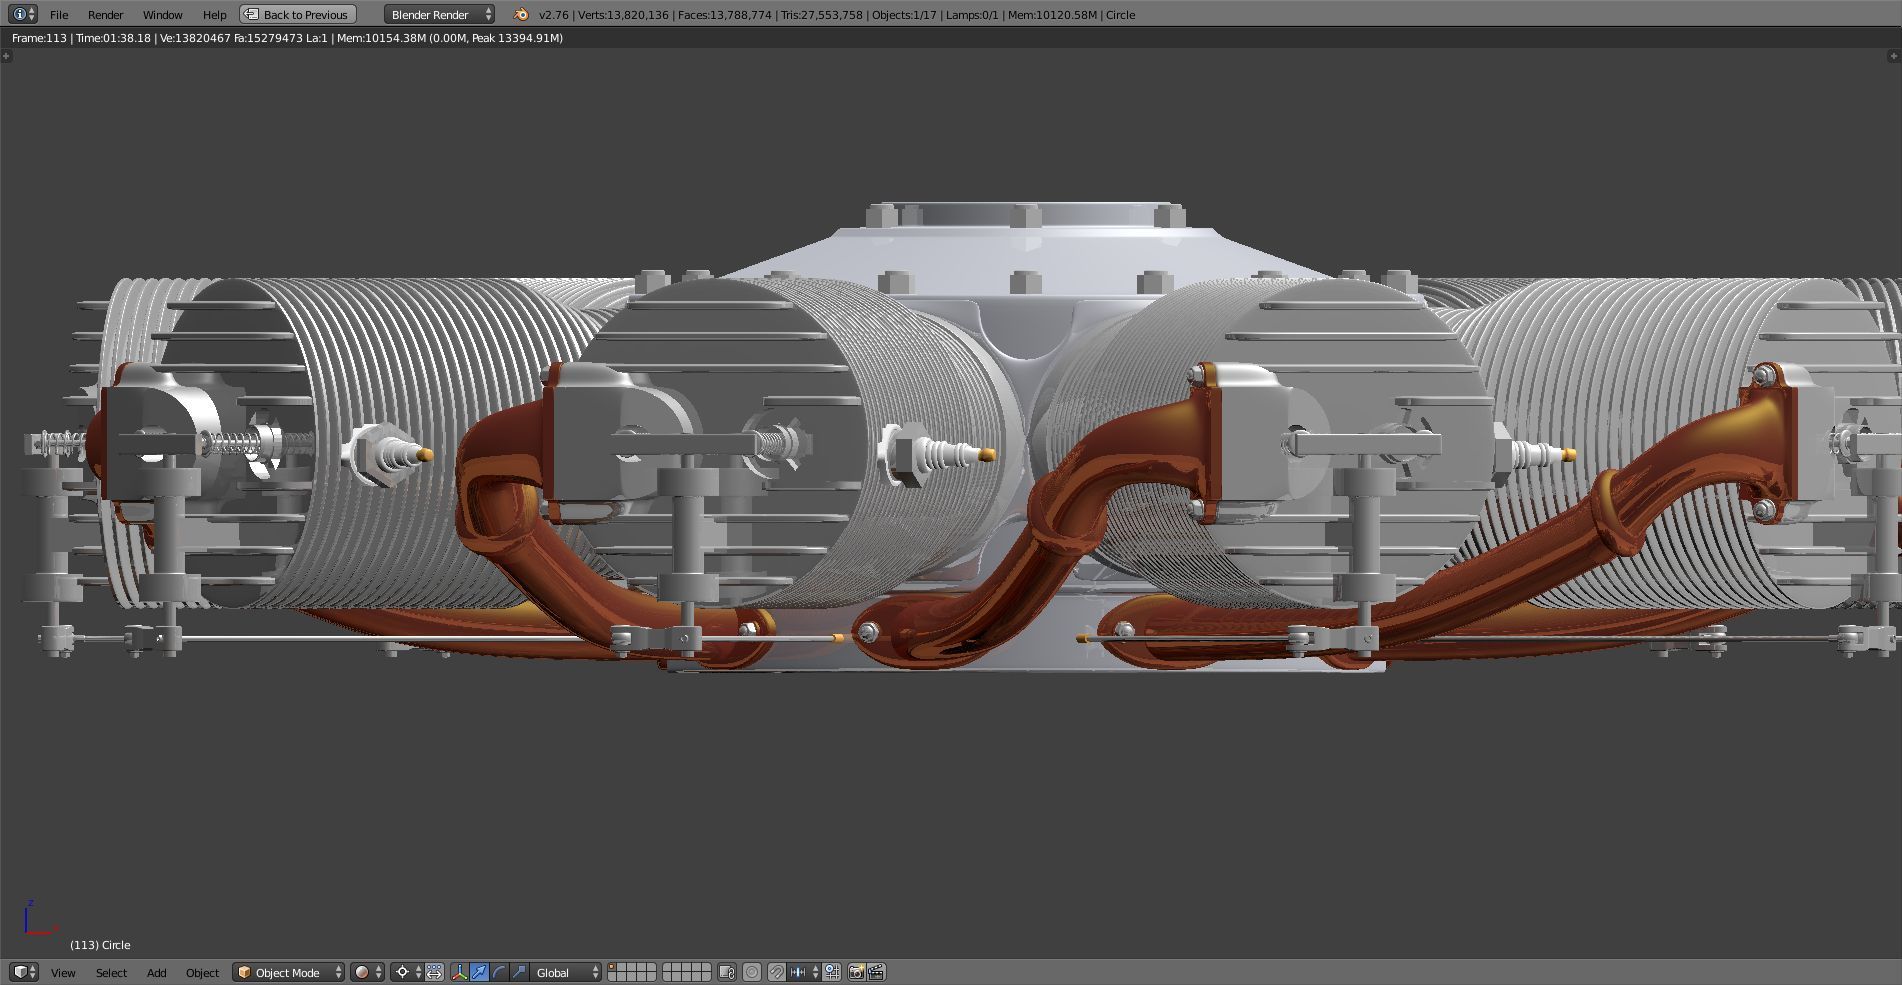Open the Global orientation dropdown
Screen dimensions: 1902x985
pos(566,972)
